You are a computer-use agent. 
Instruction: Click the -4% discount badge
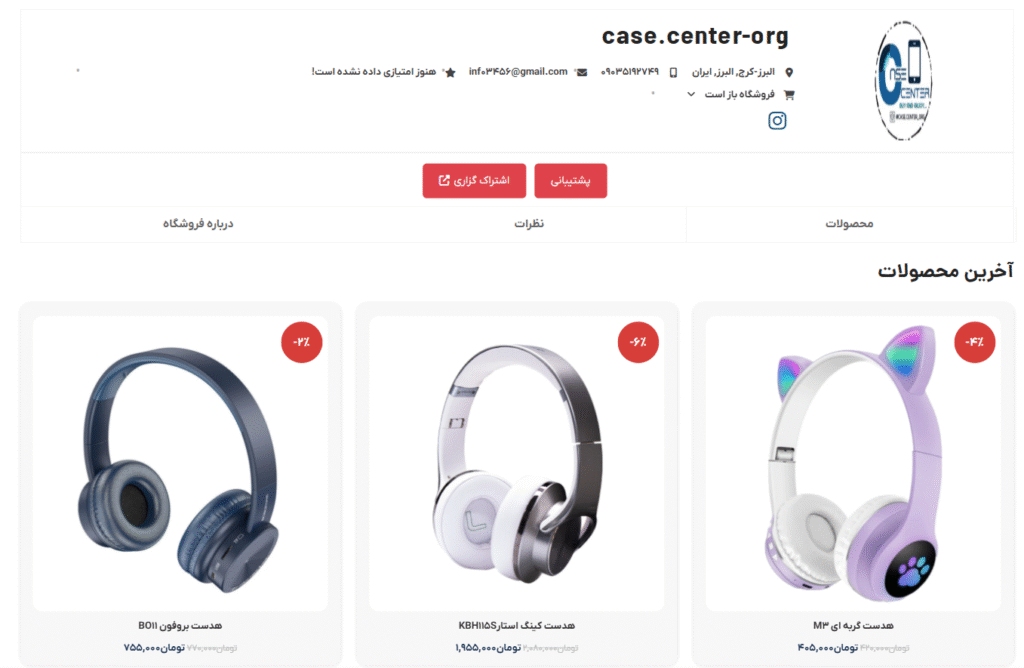coord(974,342)
